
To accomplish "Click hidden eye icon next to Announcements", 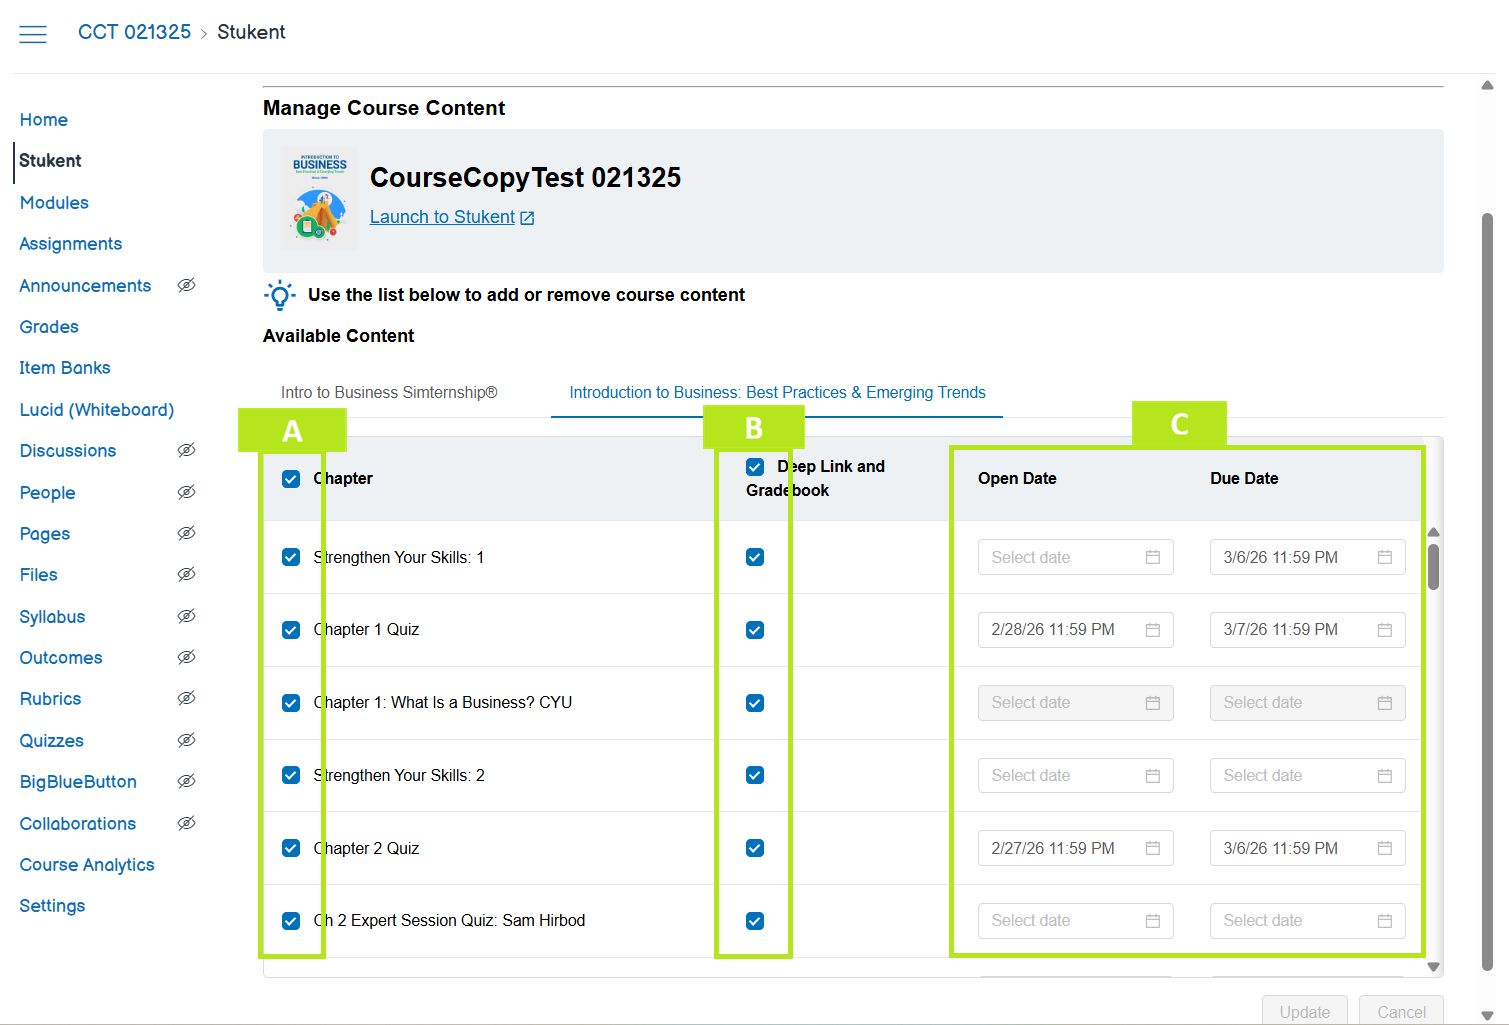I will click(x=186, y=286).
